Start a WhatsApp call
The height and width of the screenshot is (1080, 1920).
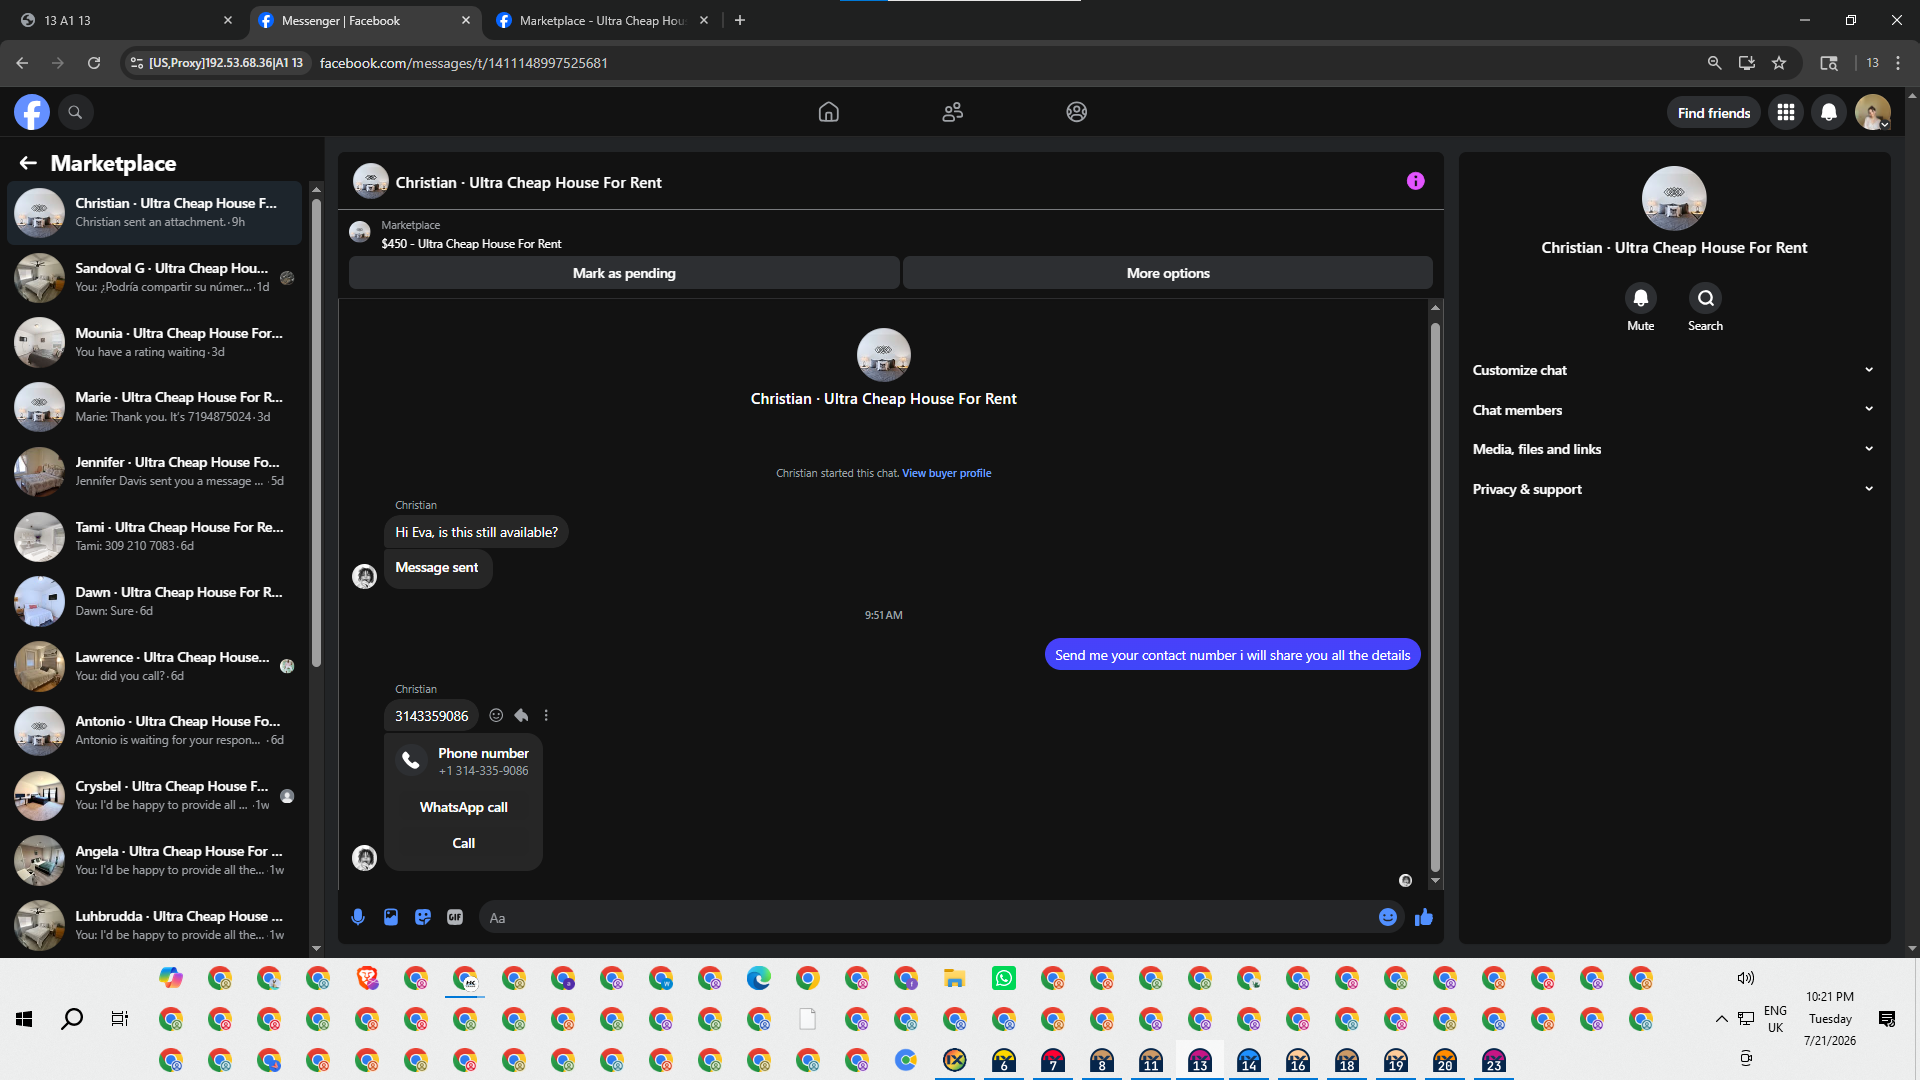[463, 807]
